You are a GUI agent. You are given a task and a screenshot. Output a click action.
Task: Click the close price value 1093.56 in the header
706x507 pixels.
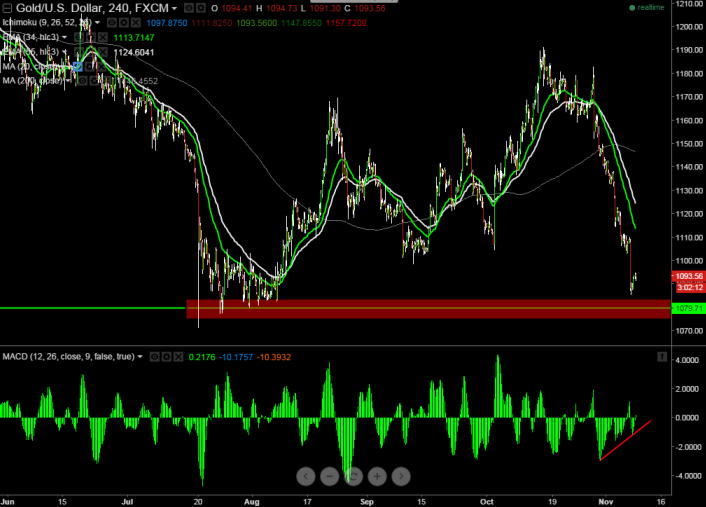(370, 8)
